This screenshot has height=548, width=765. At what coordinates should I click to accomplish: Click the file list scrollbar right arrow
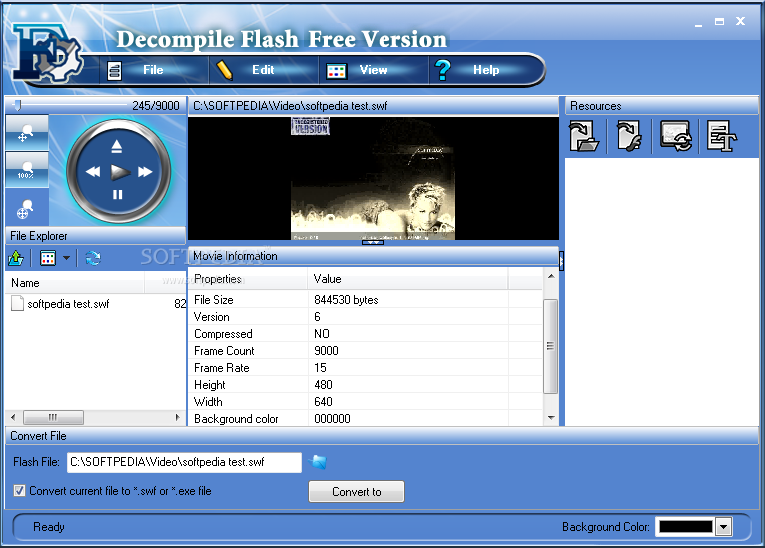point(178,418)
